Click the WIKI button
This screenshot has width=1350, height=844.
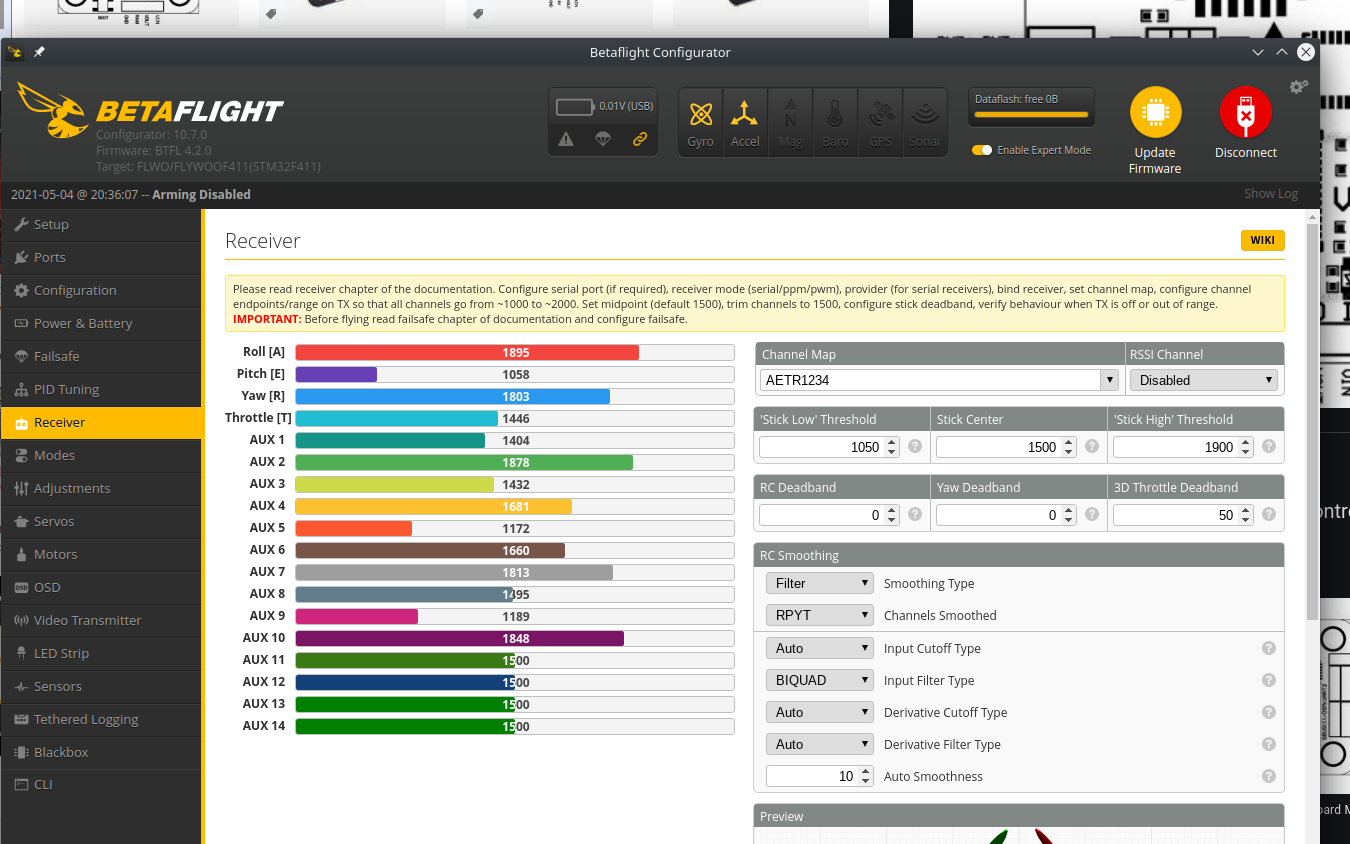click(1262, 240)
